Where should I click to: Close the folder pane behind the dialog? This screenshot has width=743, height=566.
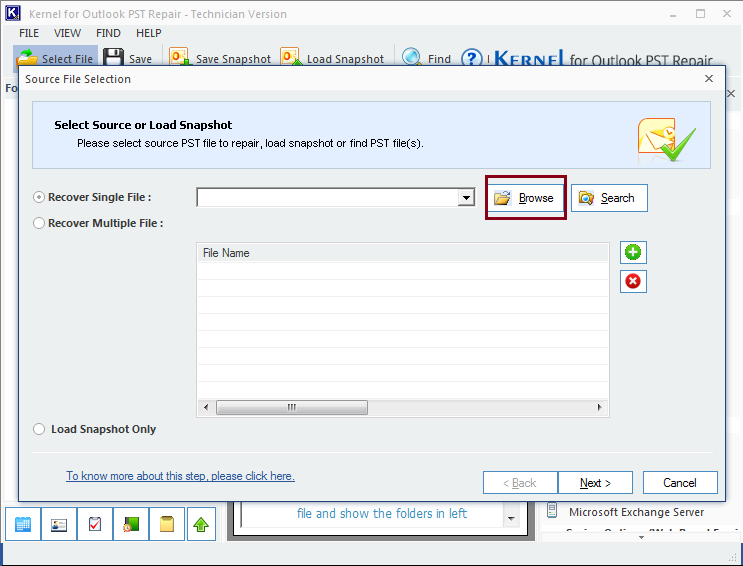tap(731, 93)
